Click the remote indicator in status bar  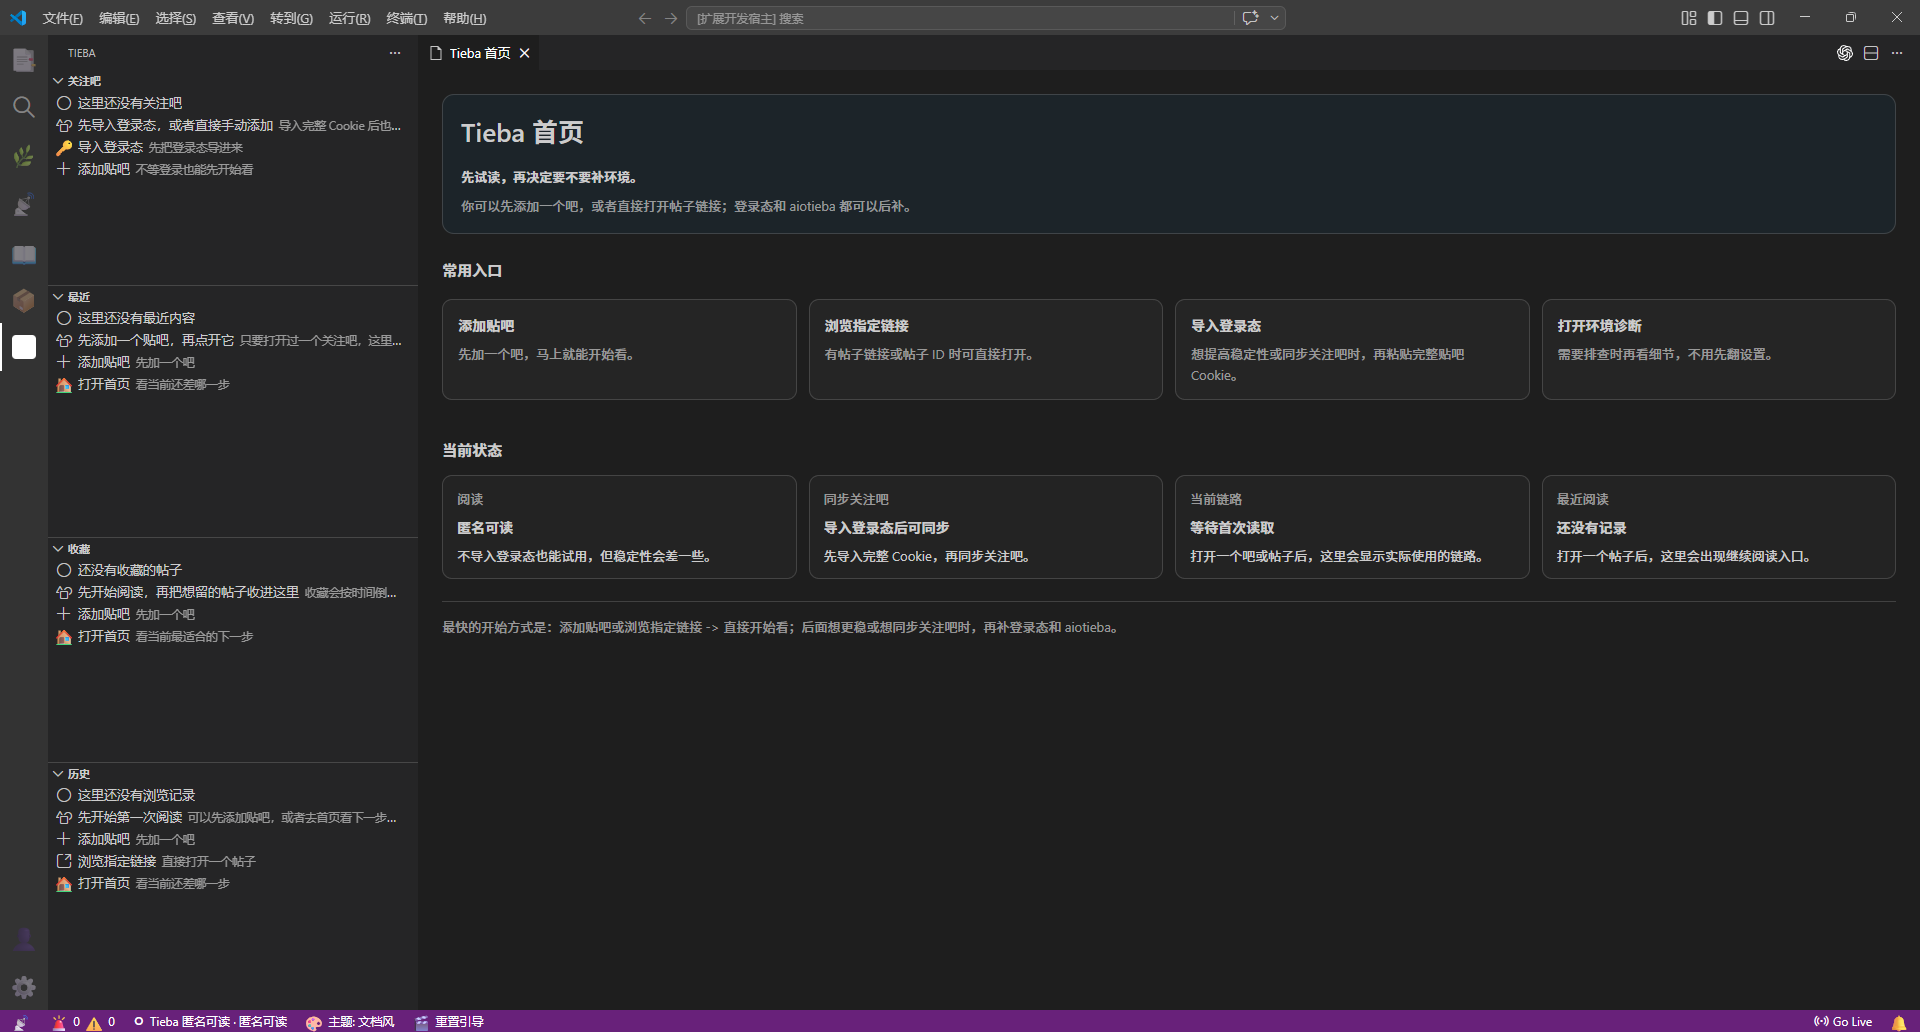(20, 1022)
